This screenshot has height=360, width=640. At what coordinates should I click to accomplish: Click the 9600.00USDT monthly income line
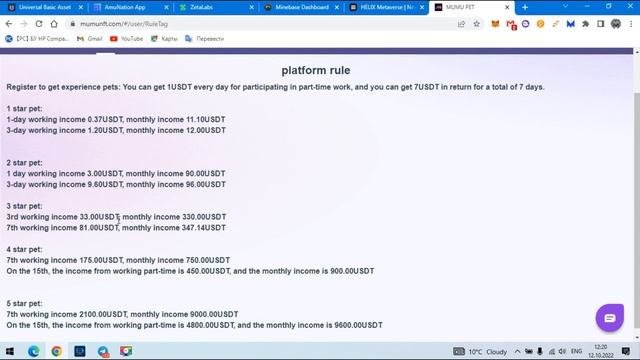point(194,325)
